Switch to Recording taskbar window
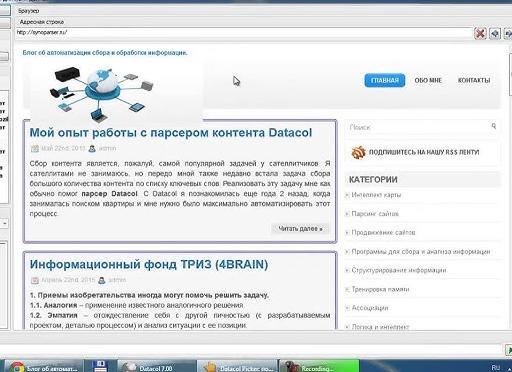Viewport: 512px width, 372px height. tap(319, 366)
